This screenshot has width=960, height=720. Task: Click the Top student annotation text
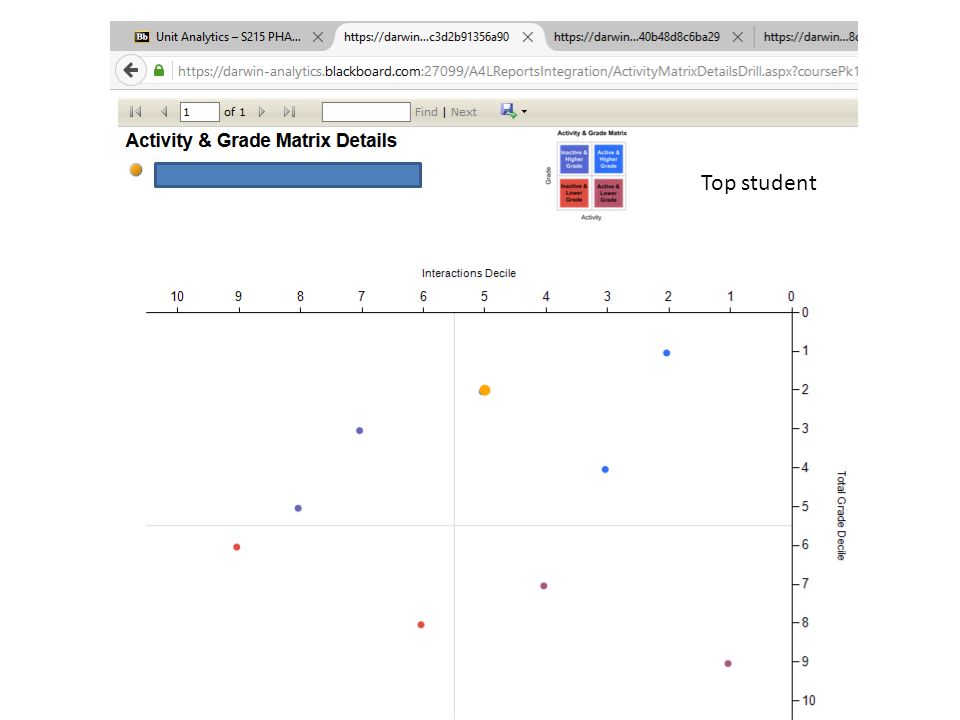coord(759,183)
